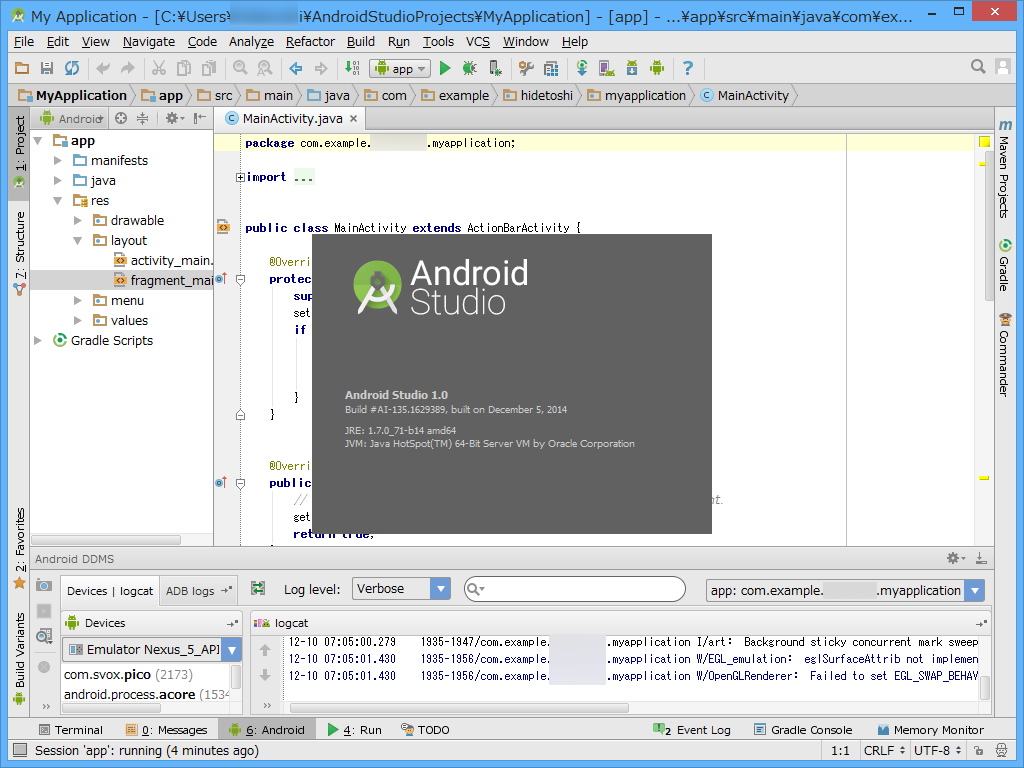Screen dimensions: 1024x768
Task: Click the logcat search field
Action: pyautogui.click(x=575, y=589)
